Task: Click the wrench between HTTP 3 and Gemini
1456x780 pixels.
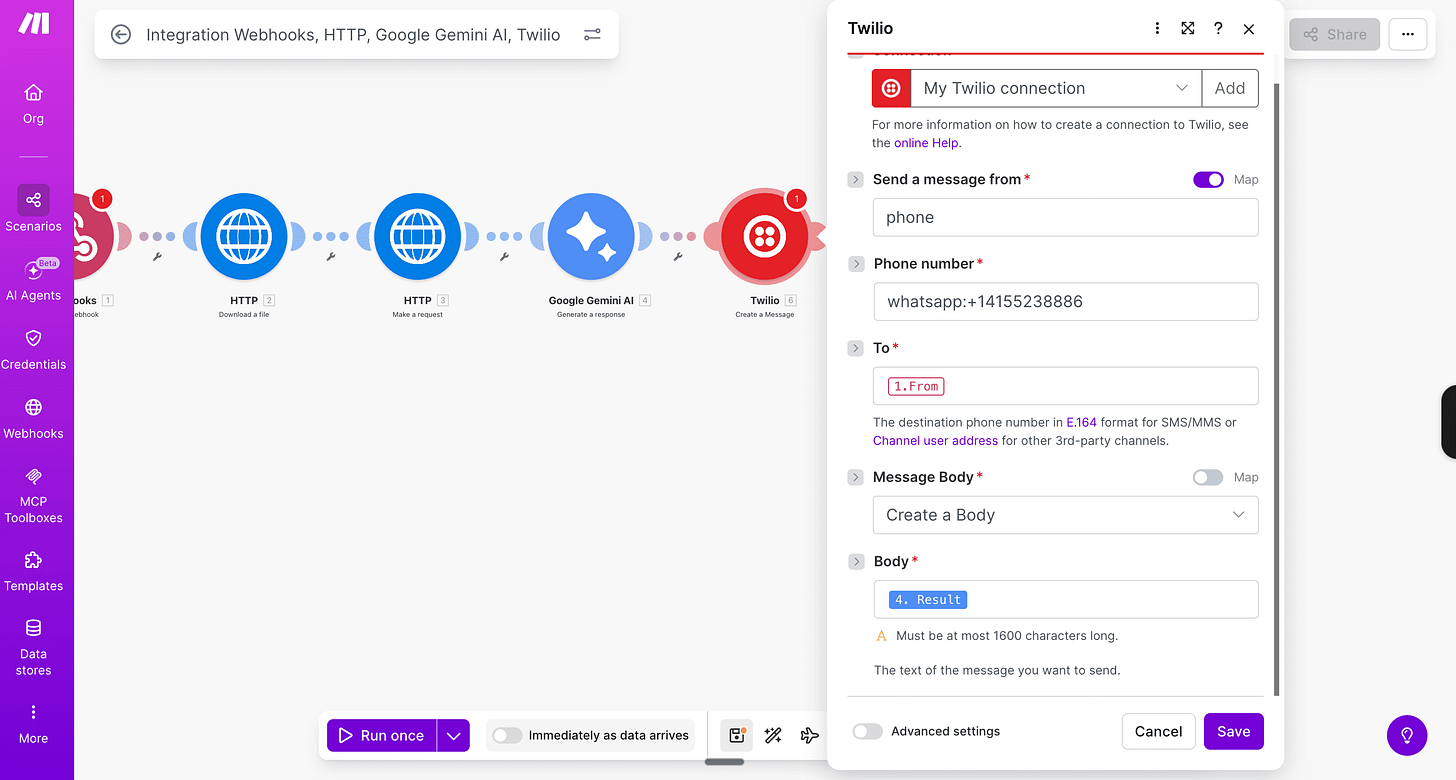Action: 504,257
